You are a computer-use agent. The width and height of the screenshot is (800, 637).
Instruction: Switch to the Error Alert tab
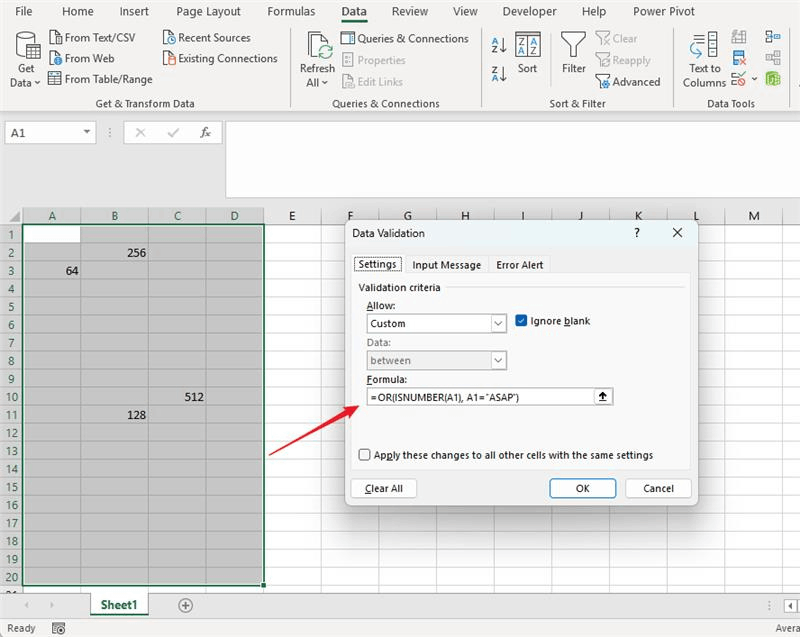521,264
